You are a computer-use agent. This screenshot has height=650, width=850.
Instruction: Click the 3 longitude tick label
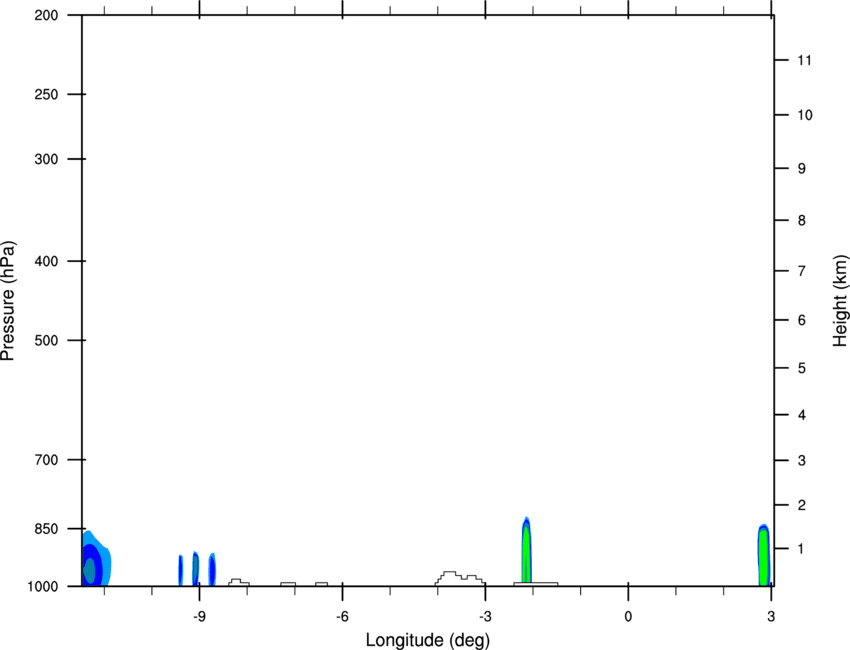coord(771,617)
